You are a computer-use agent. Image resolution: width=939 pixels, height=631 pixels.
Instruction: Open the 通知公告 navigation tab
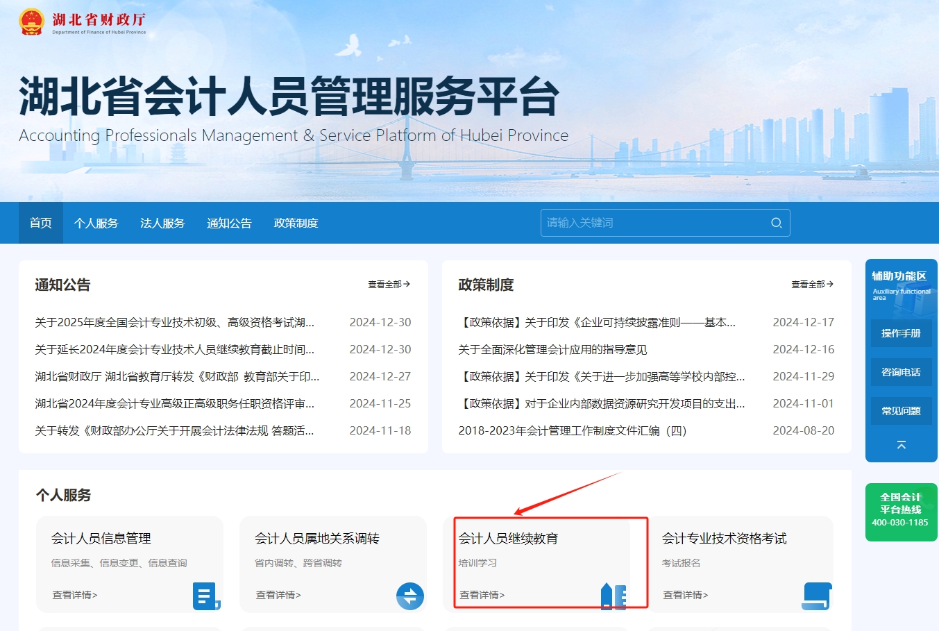(228, 223)
